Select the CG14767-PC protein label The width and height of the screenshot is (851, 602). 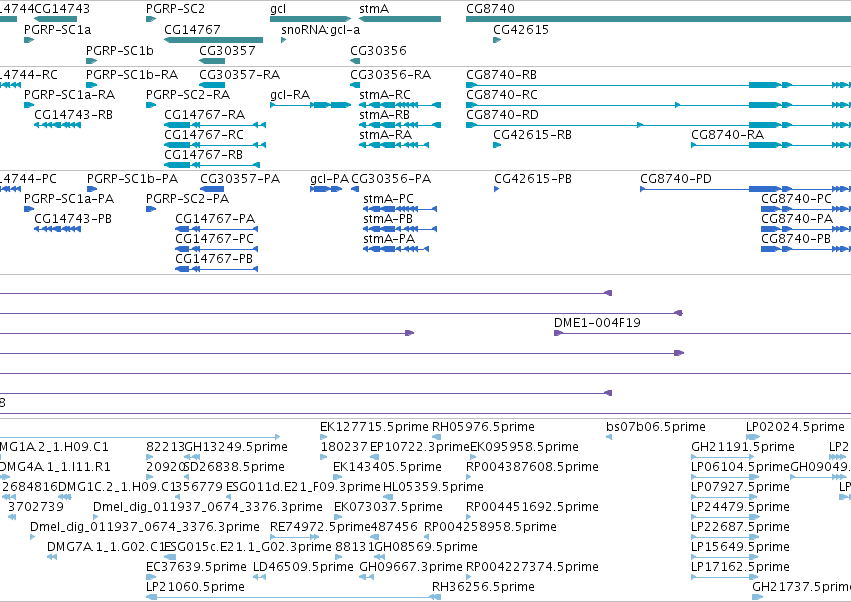coord(214,239)
